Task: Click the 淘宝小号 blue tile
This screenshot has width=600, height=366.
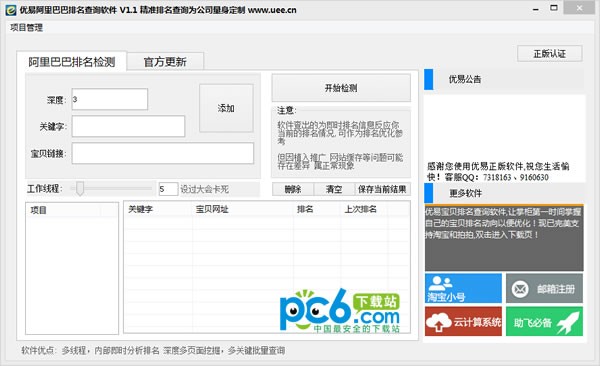Action: [x=463, y=288]
